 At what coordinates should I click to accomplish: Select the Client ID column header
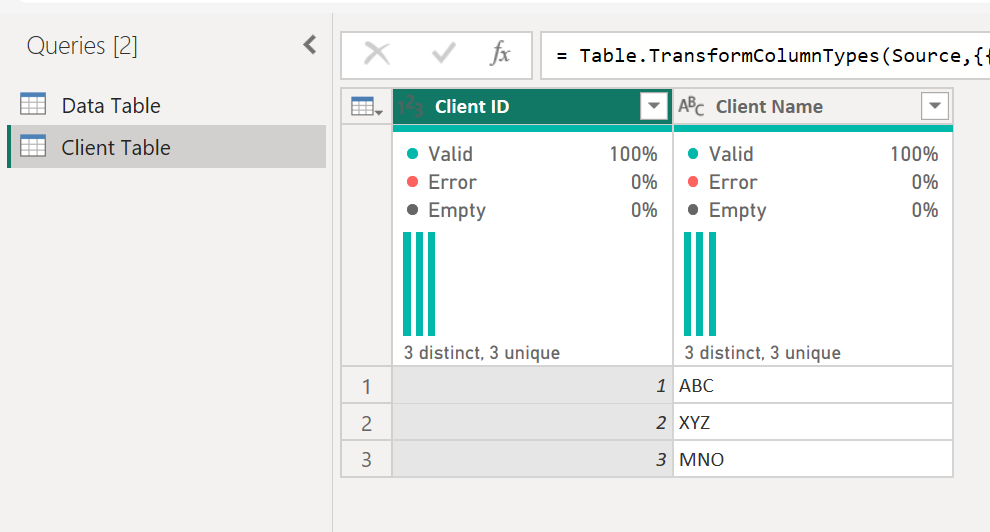tap(532, 107)
